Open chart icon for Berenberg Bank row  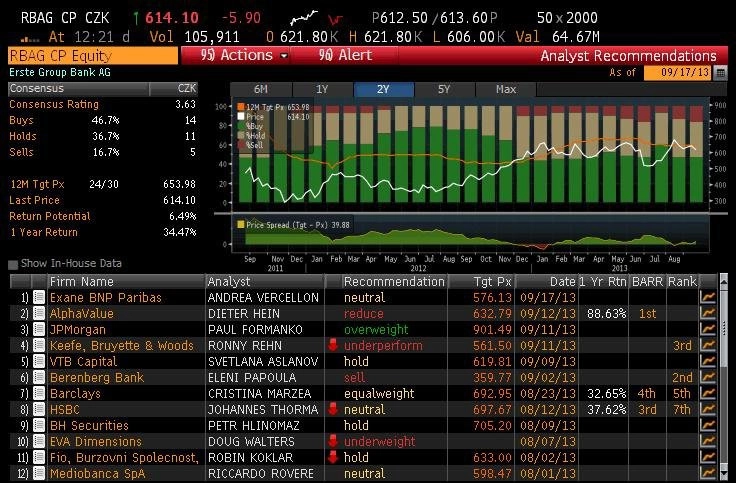pos(708,377)
